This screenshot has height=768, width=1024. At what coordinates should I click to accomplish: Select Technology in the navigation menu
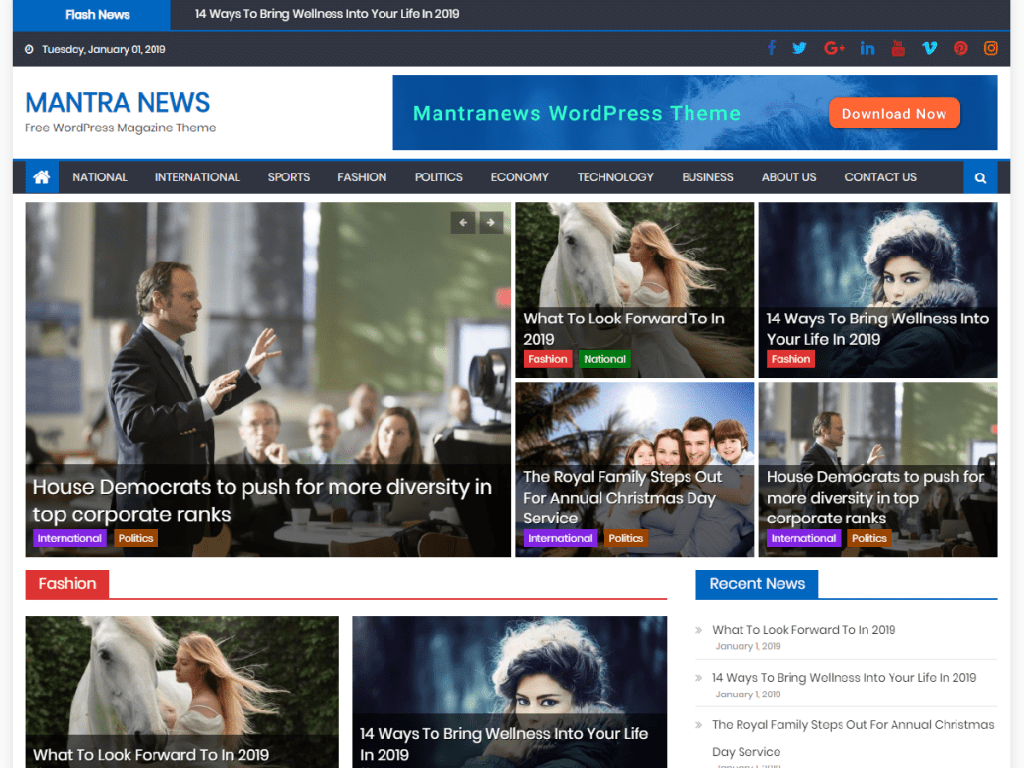615,177
